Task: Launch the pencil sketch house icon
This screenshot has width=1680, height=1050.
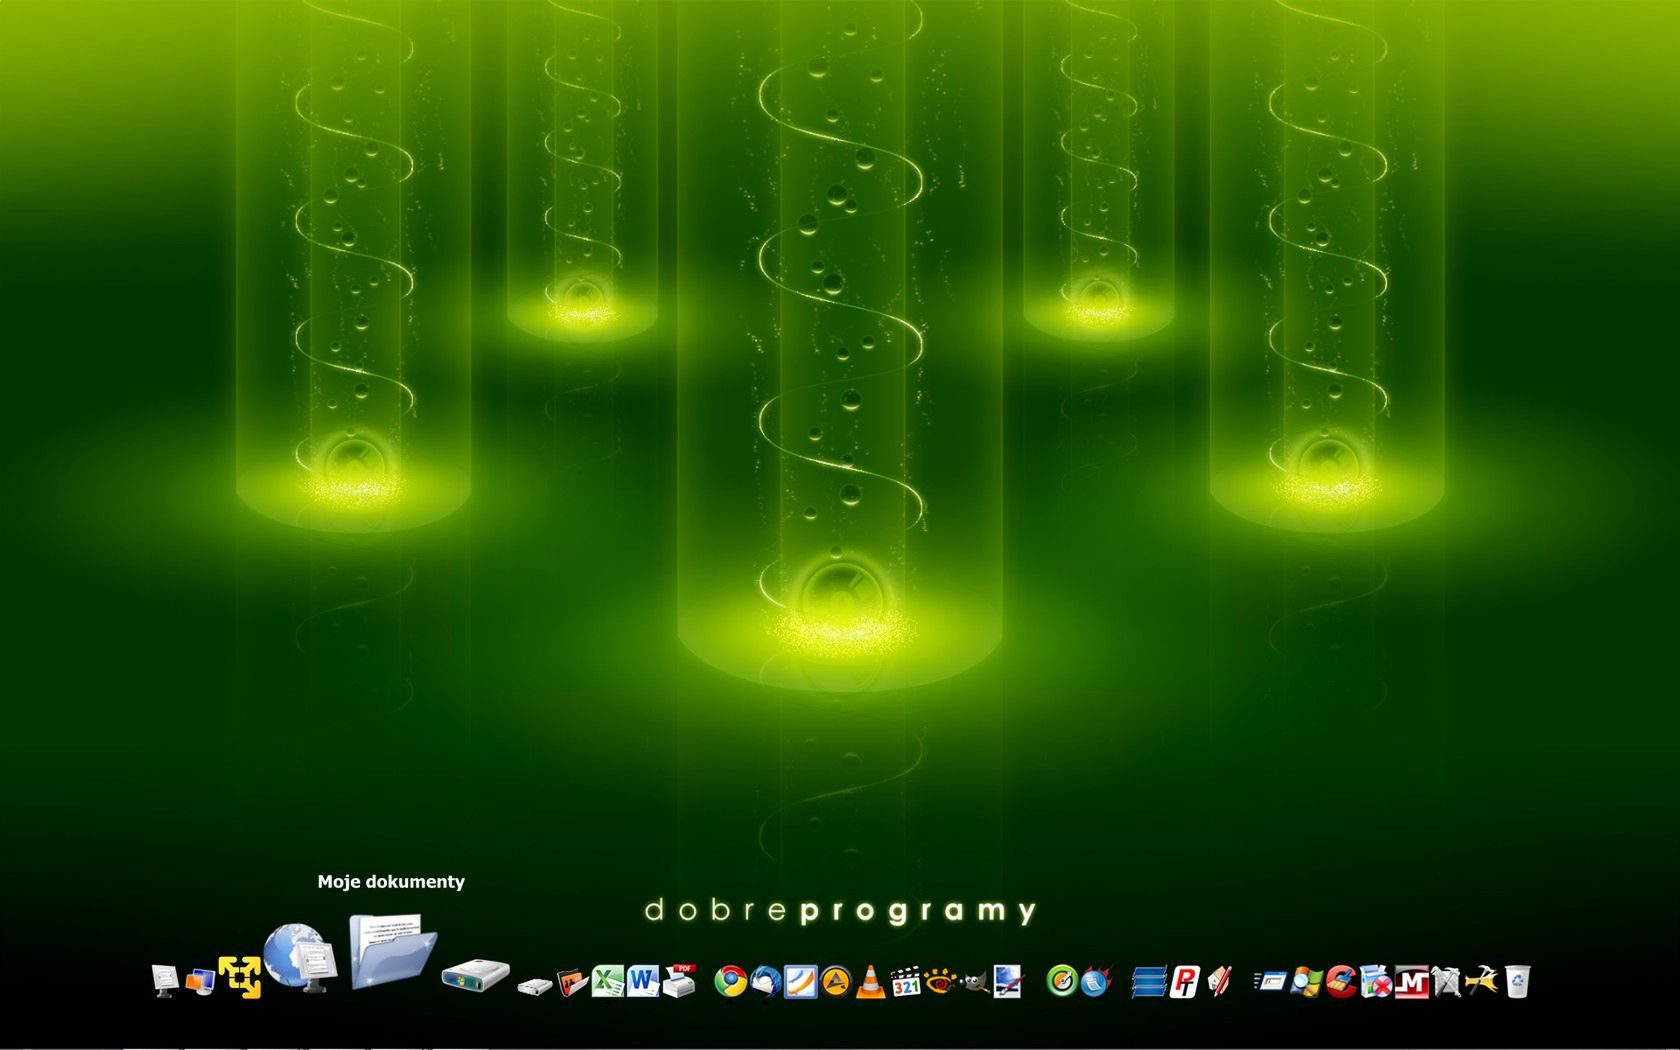Action: [x=1220, y=982]
